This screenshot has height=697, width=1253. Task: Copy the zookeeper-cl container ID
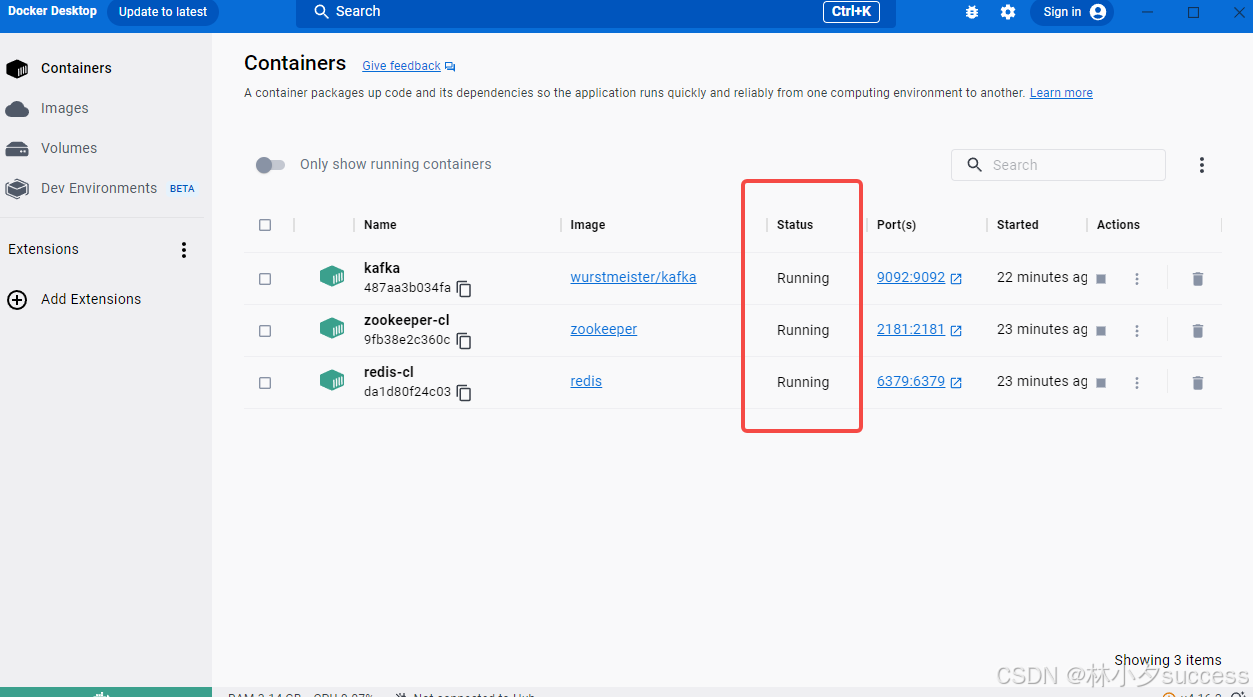[x=463, y=340]
